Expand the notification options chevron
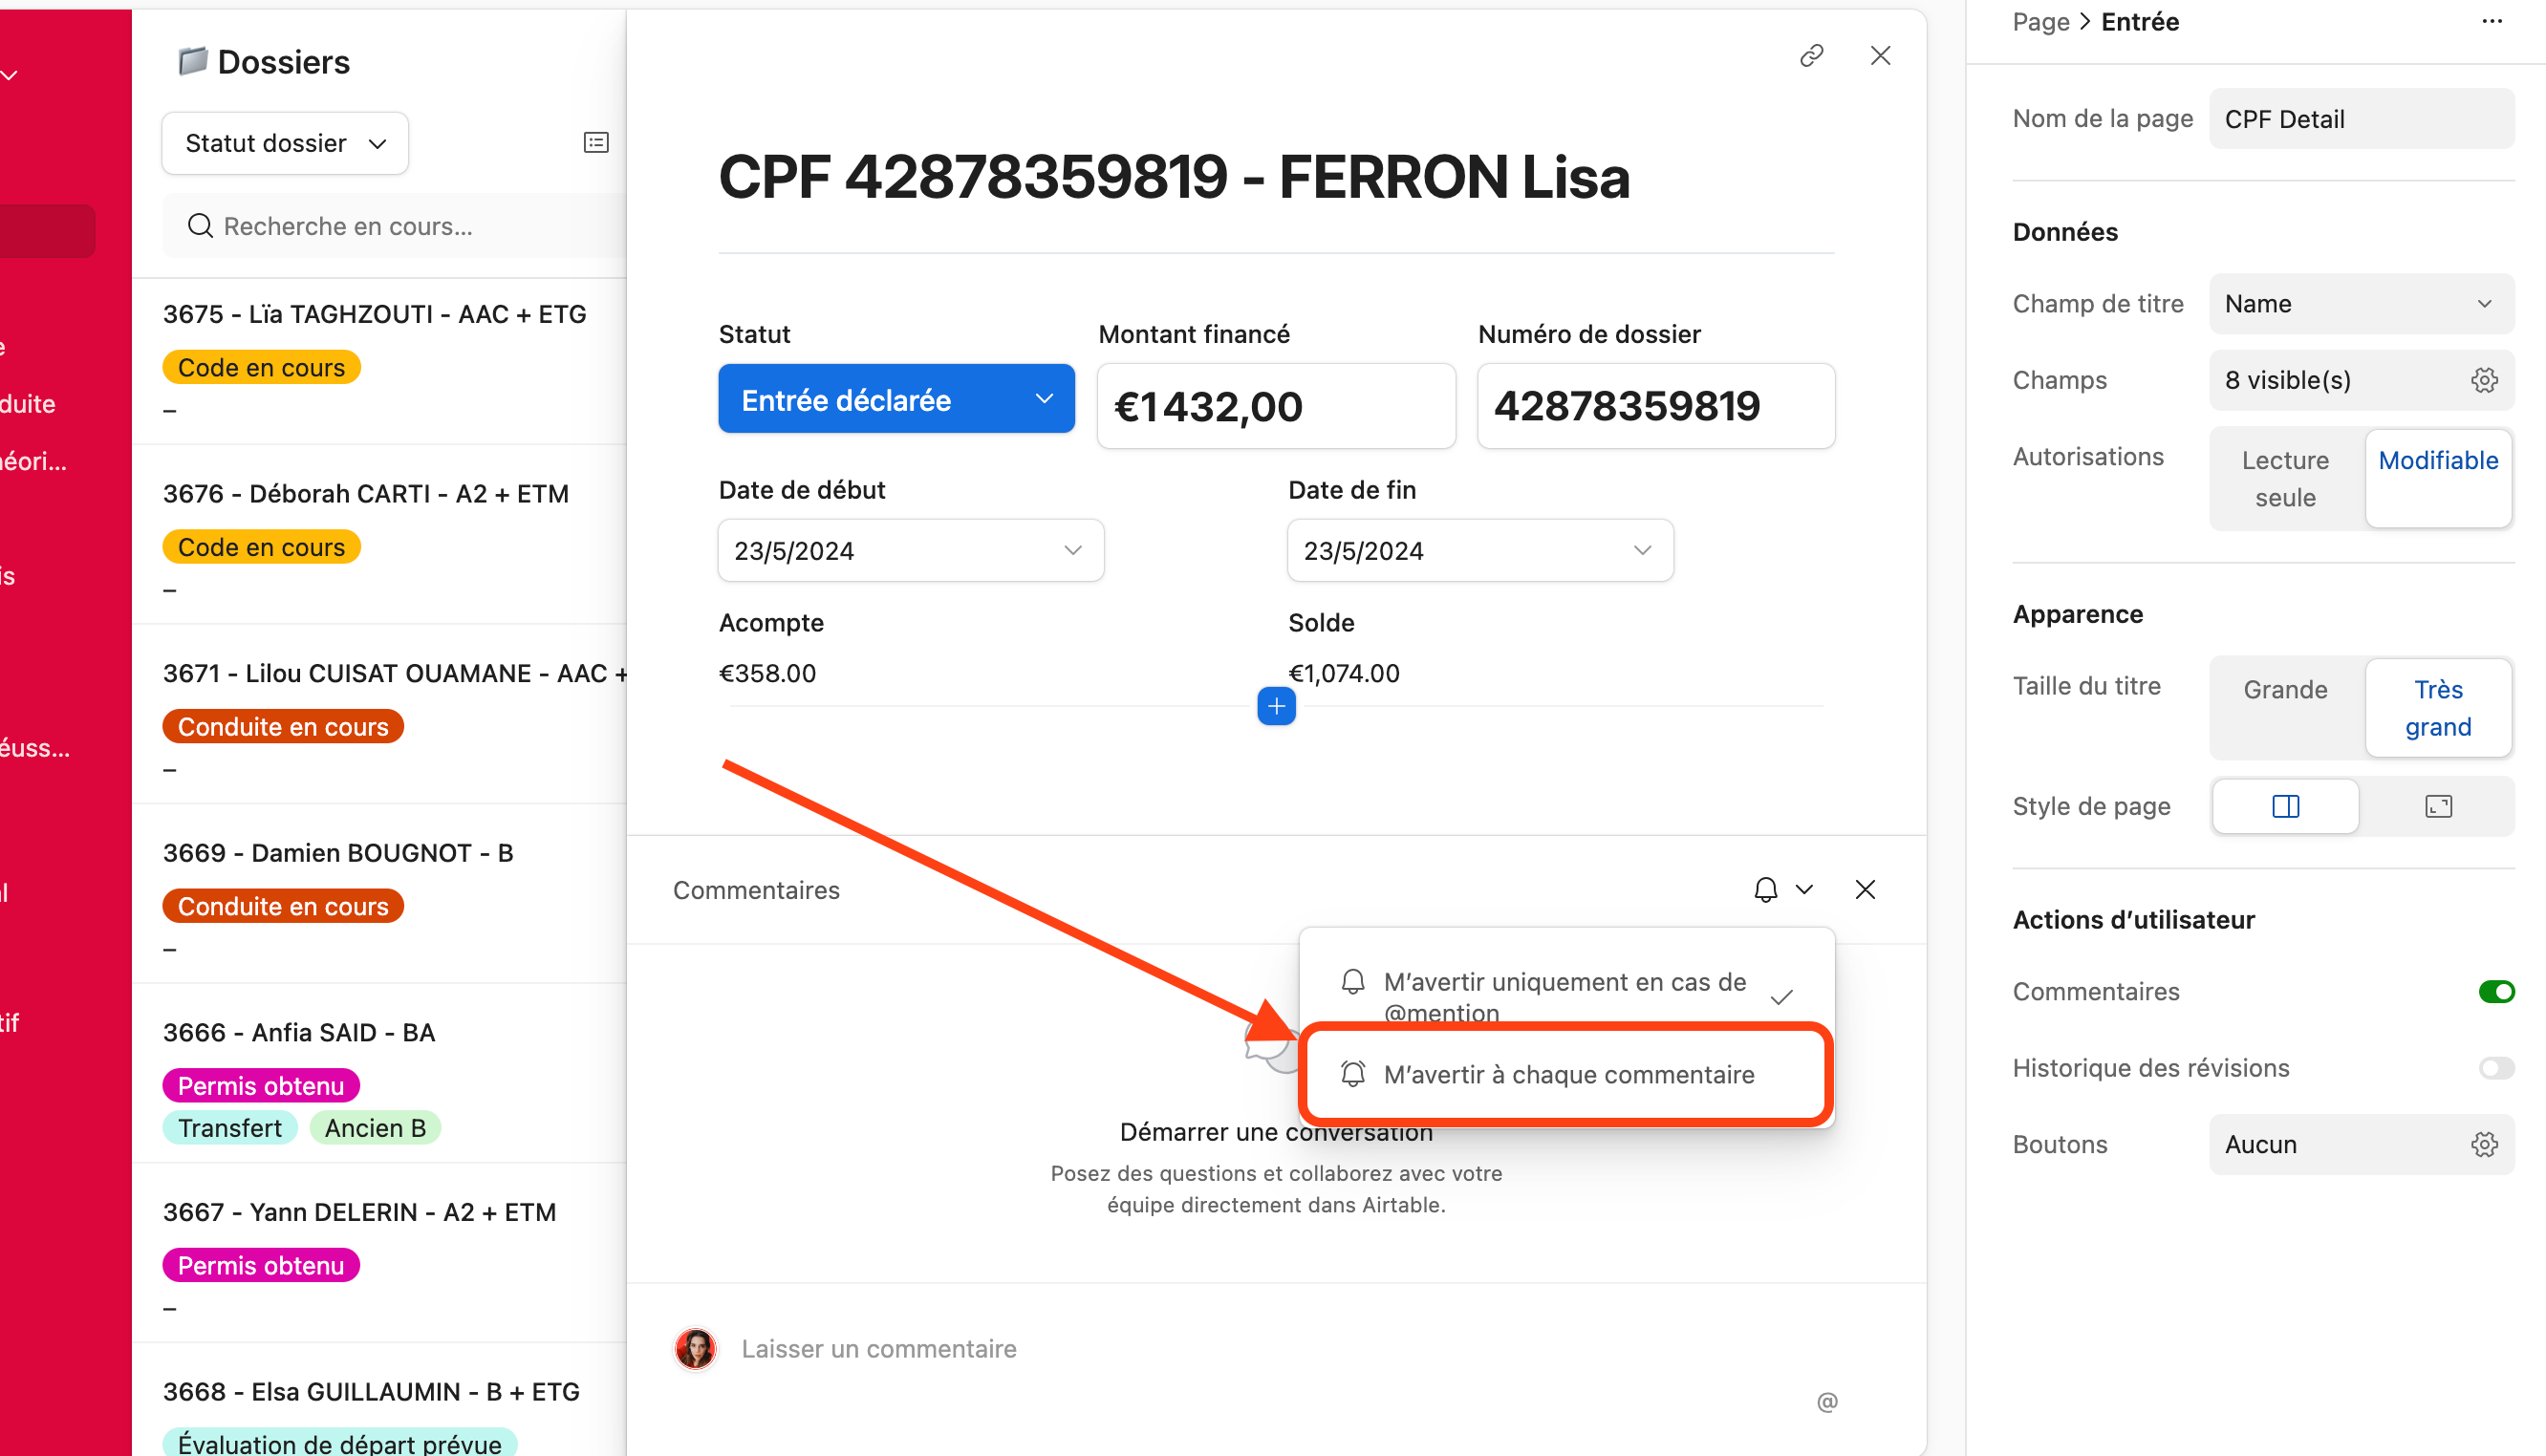2546x1456 pixels. tap(1803, 889)
